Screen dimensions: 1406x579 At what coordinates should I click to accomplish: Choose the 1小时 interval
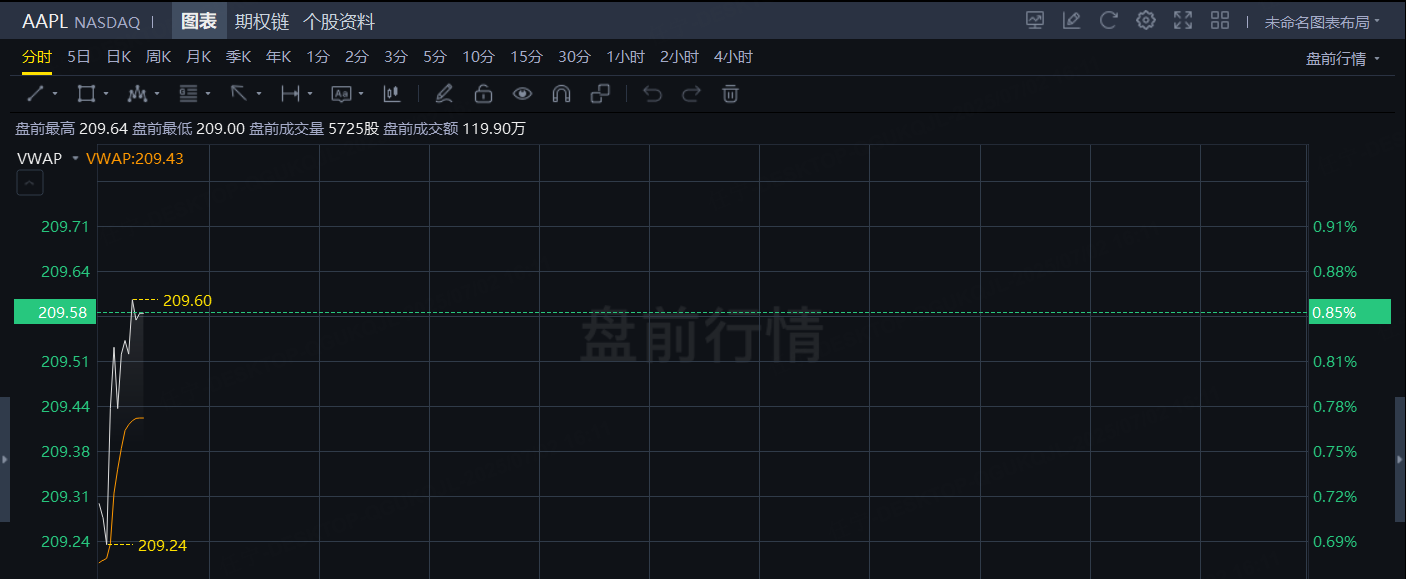626,57
